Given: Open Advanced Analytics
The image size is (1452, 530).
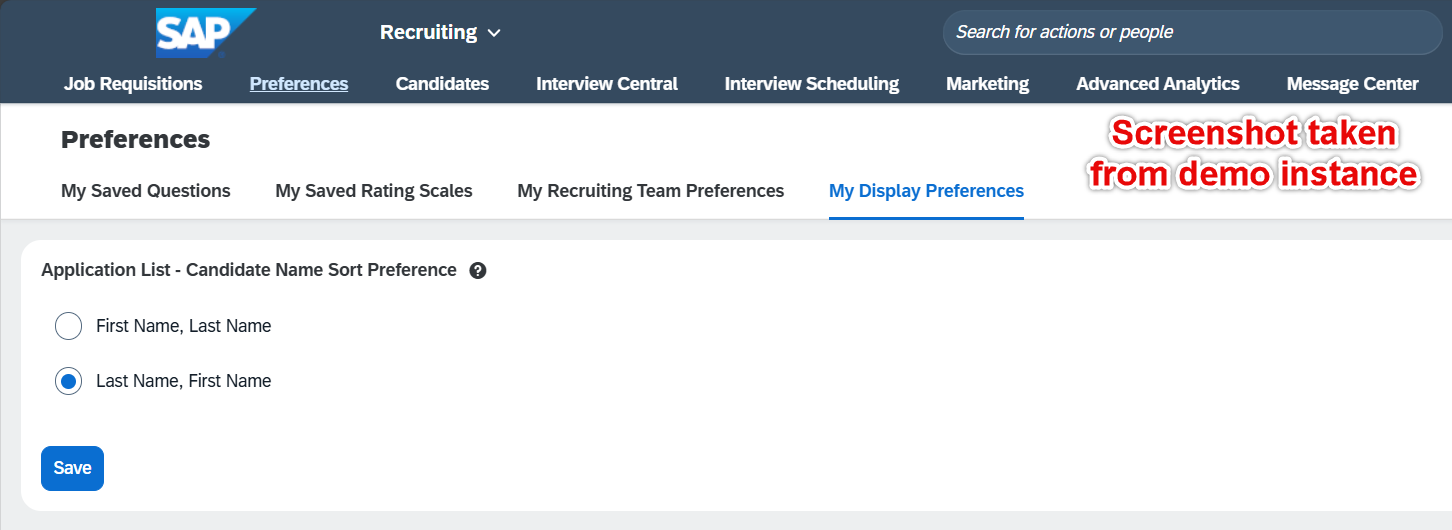Looking at the screenshot, I should tap(1158, 84).
